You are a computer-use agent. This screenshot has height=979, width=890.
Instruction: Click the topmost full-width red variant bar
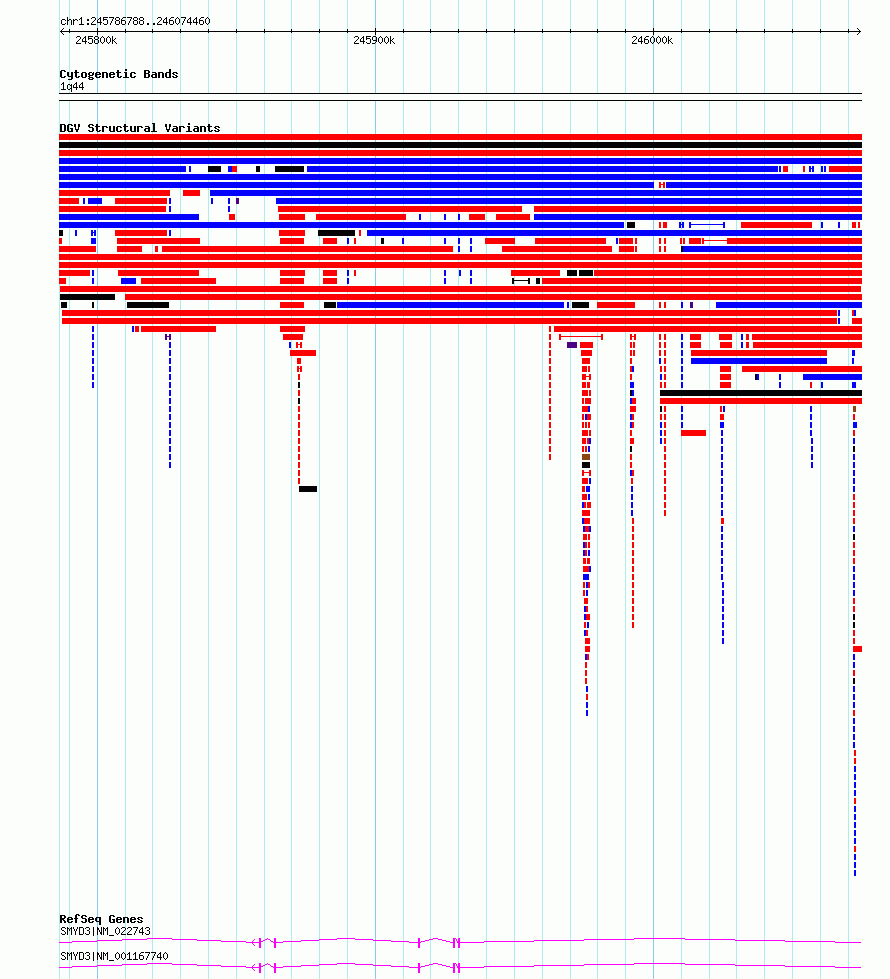(x=460, y=137)
